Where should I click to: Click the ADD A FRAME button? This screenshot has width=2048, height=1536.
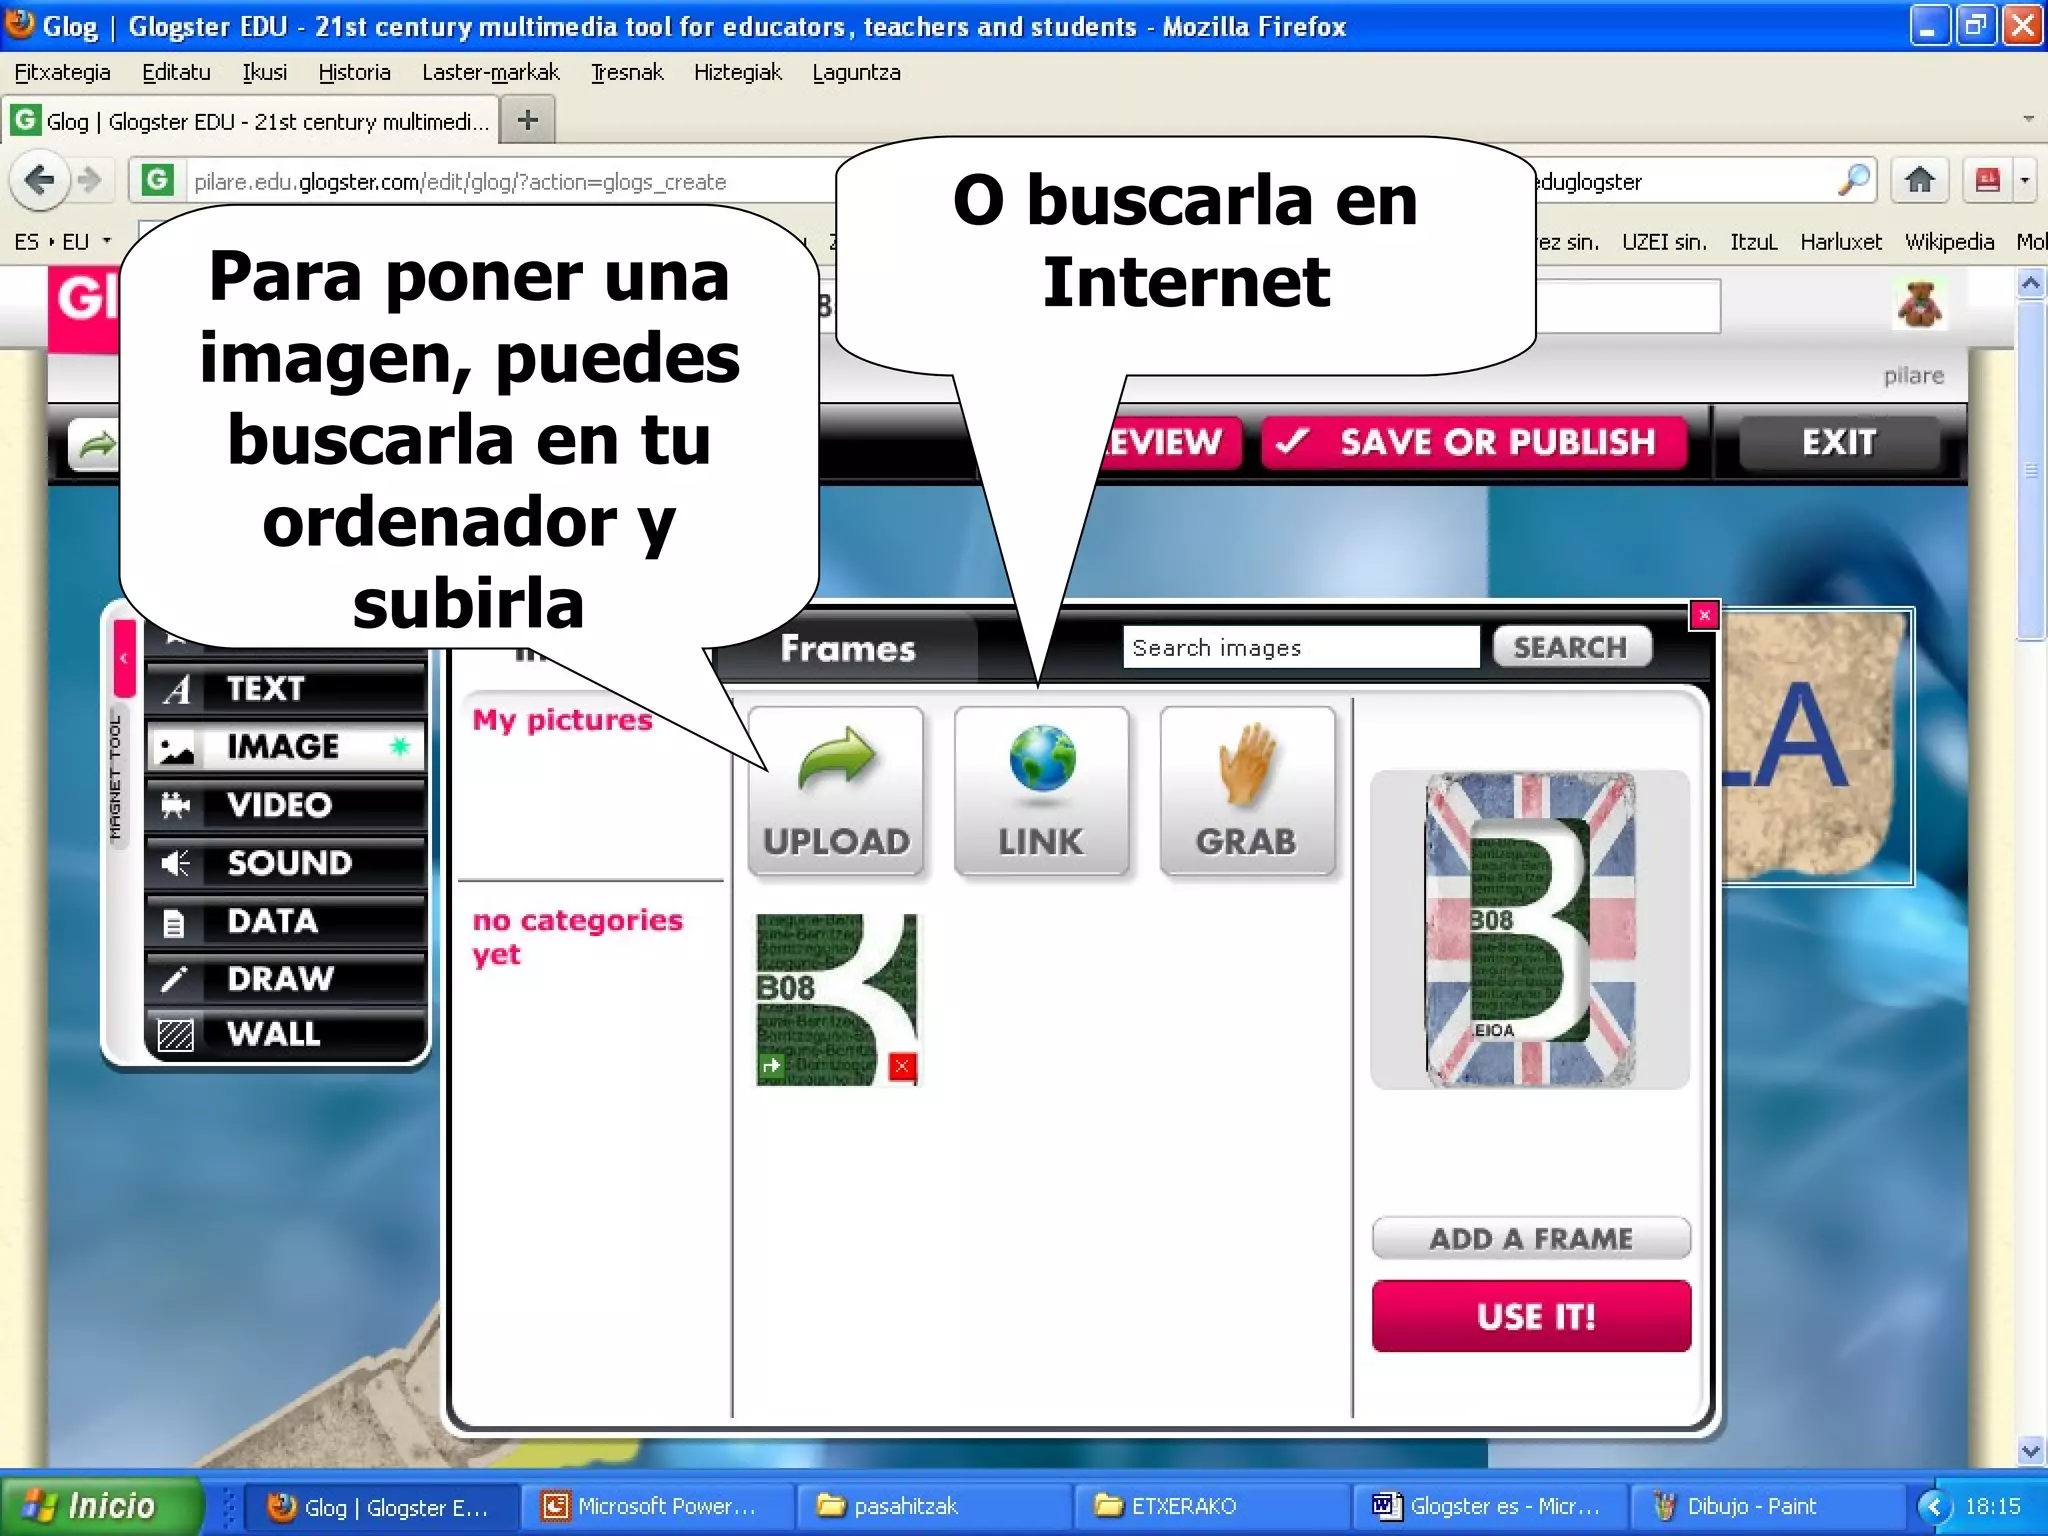pyautogui.click(x=1531, y=1238)
